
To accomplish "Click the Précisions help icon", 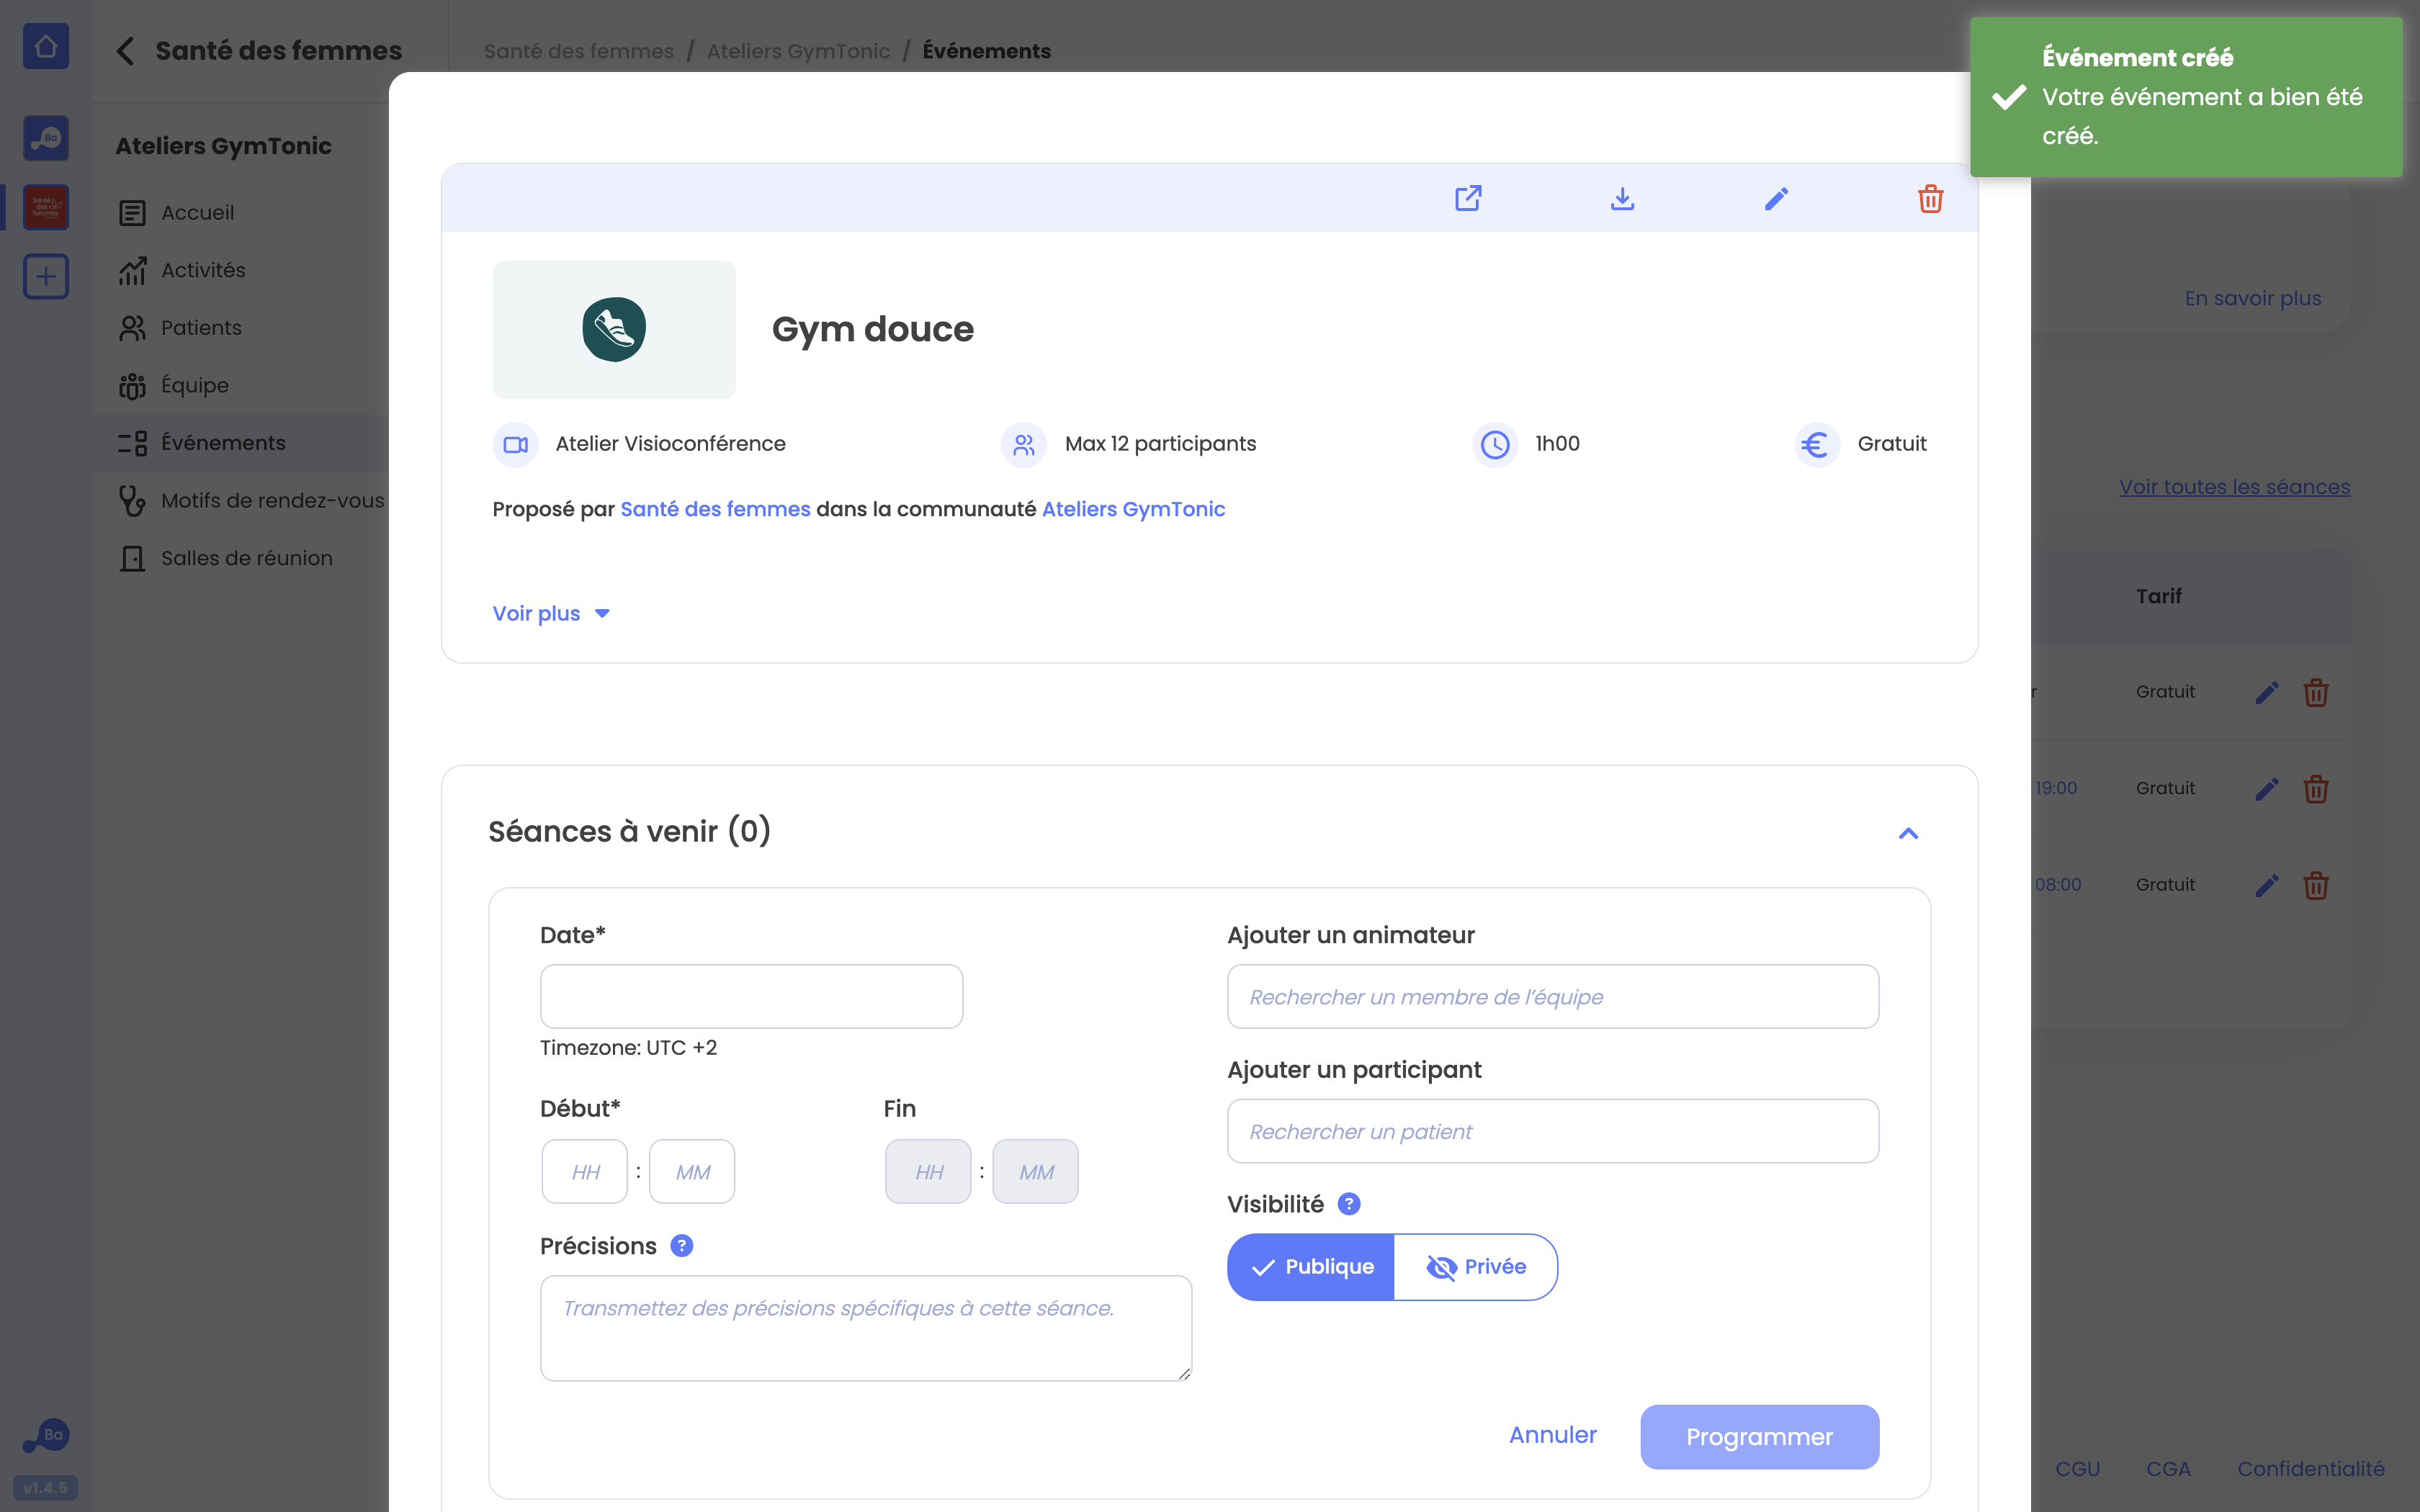I will (x=682, y=1246).
